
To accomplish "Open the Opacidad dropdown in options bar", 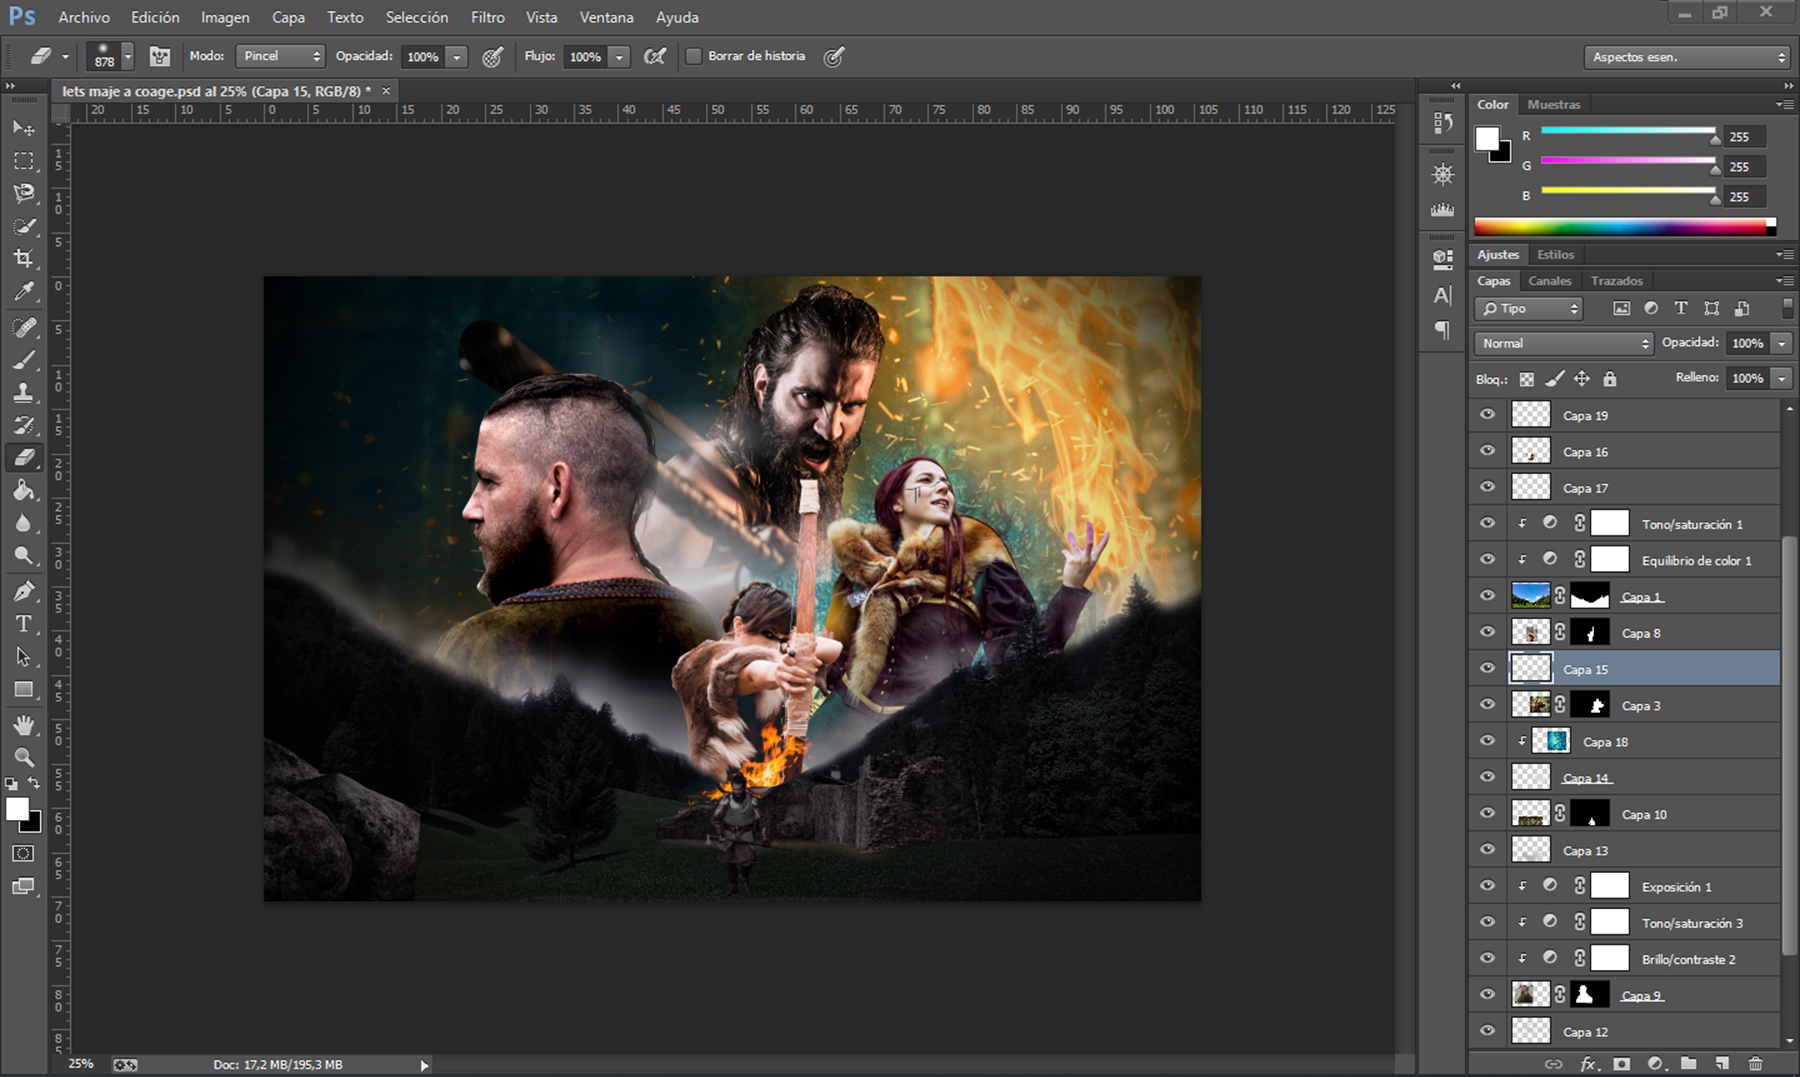I will (457, 57).
